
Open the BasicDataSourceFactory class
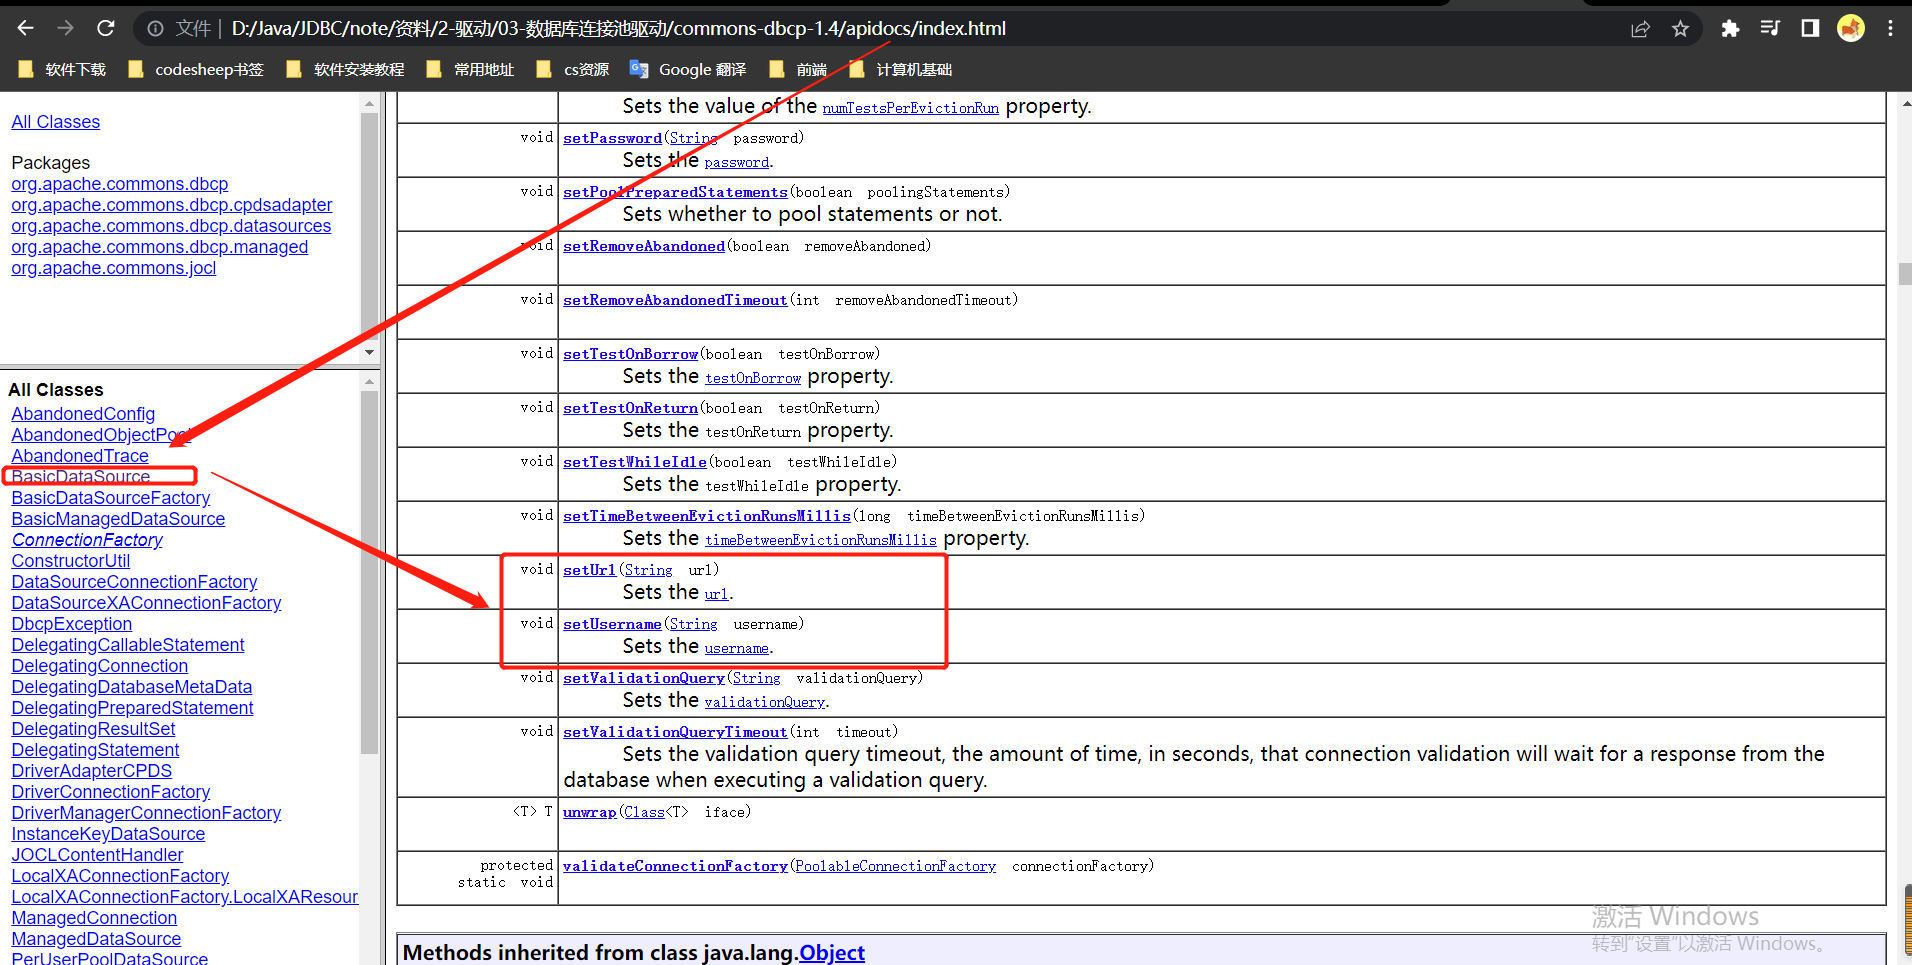click(111, 498)
